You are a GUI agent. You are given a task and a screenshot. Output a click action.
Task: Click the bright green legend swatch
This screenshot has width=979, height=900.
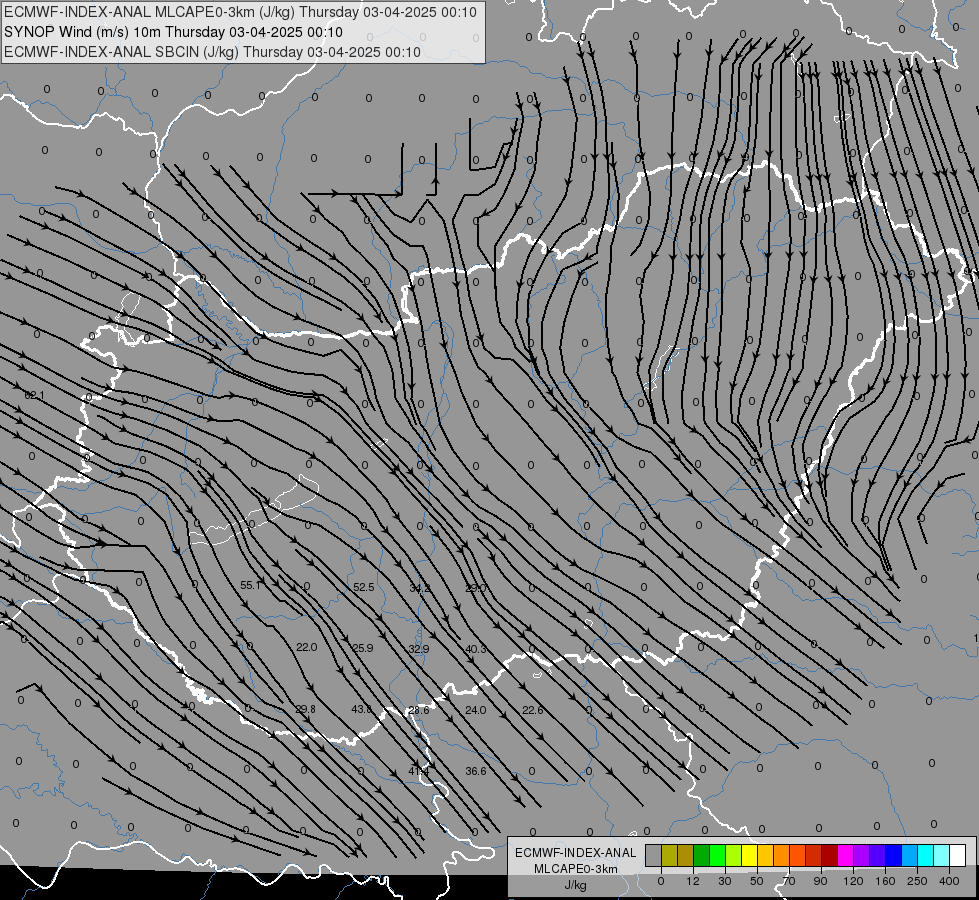pyautogui.click(x=717, y=855)
